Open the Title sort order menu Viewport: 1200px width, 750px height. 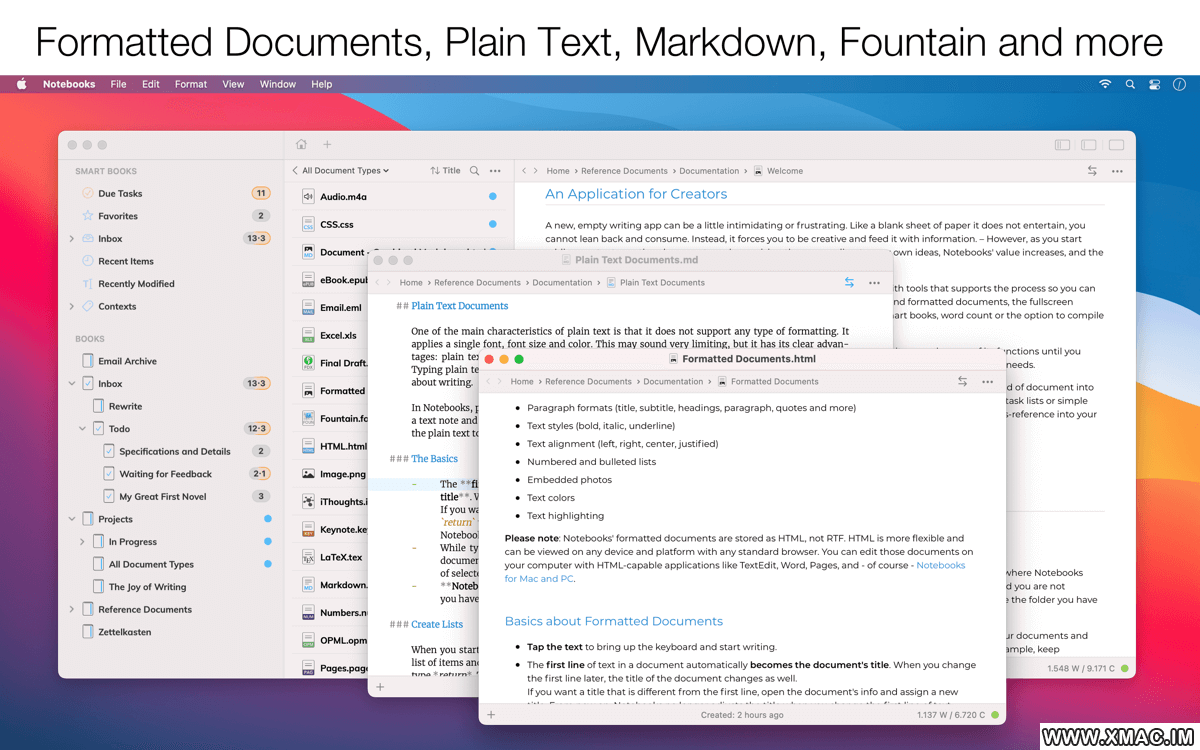click(445, 171)
